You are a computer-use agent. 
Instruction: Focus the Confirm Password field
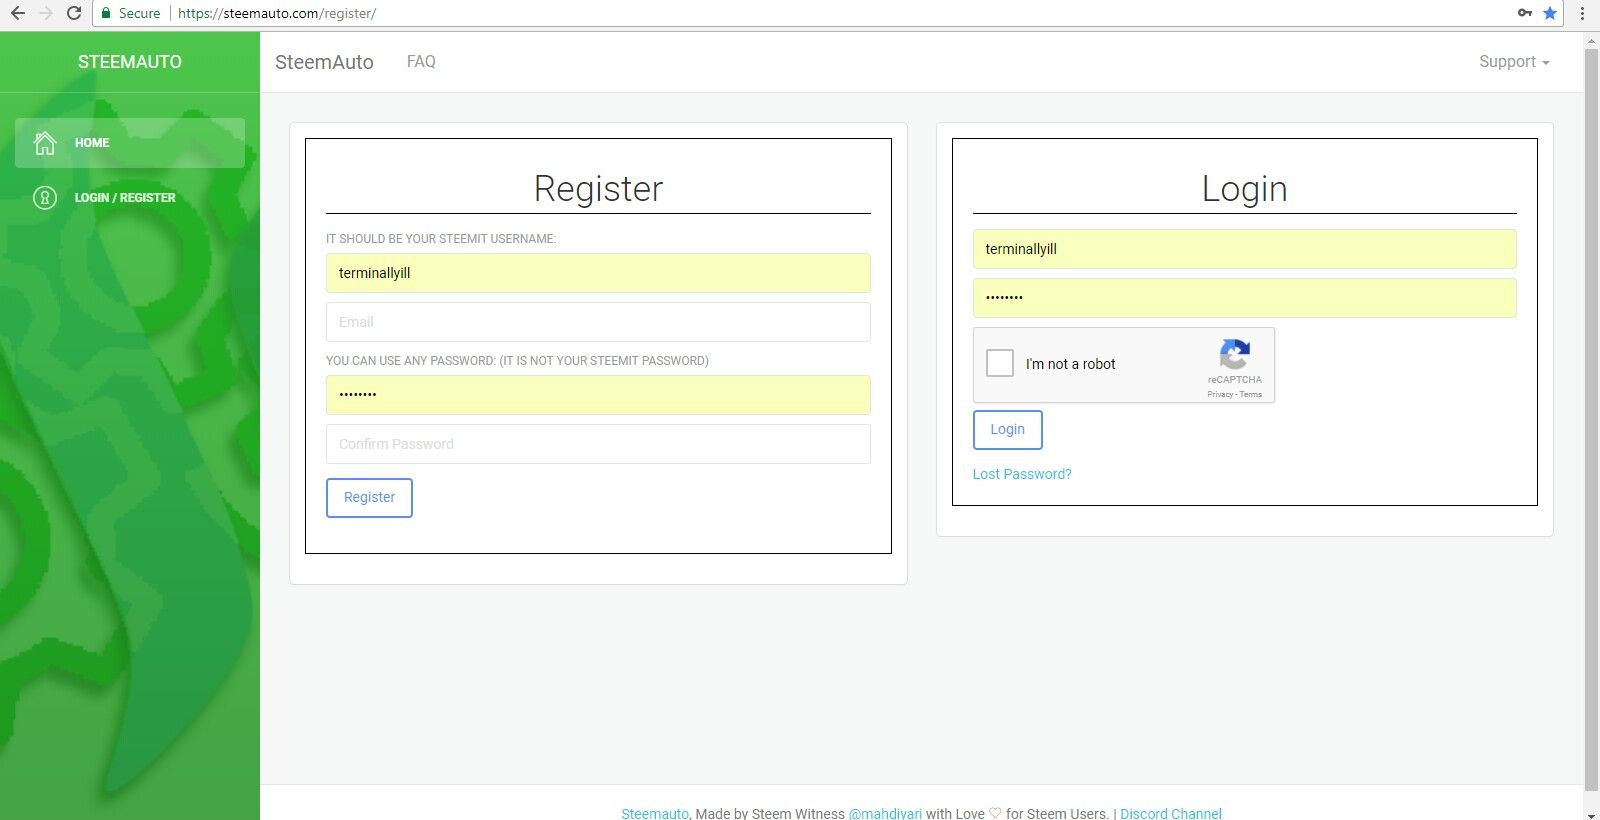click(598, 444)
